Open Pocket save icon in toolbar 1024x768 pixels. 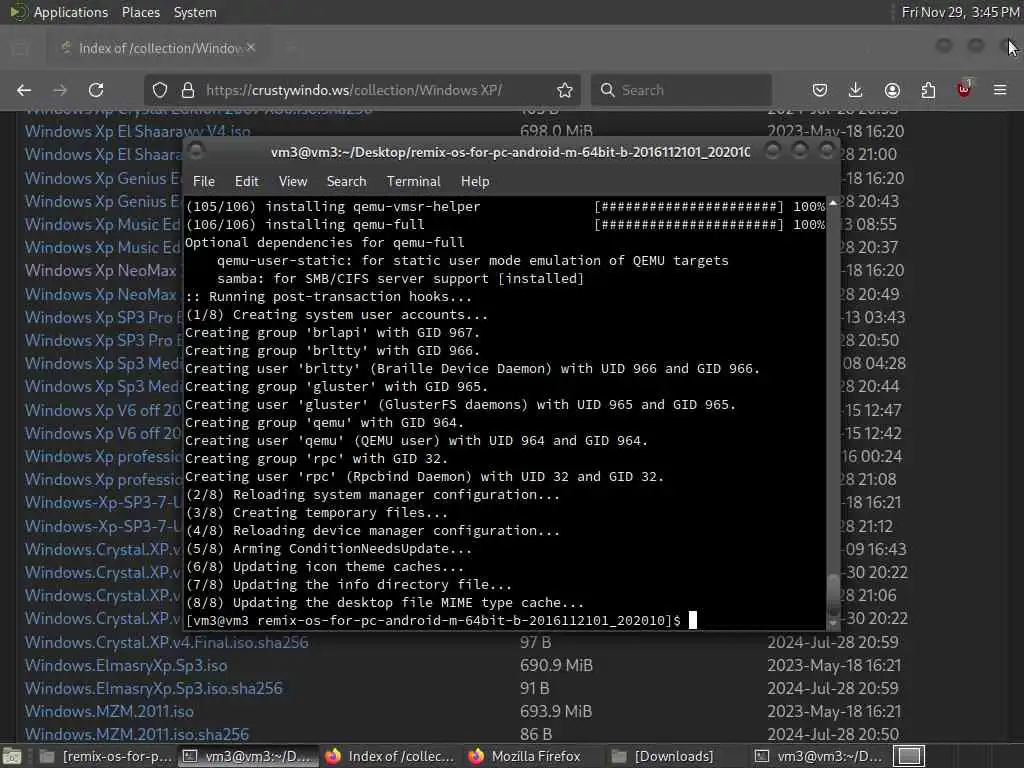[820, 90]
